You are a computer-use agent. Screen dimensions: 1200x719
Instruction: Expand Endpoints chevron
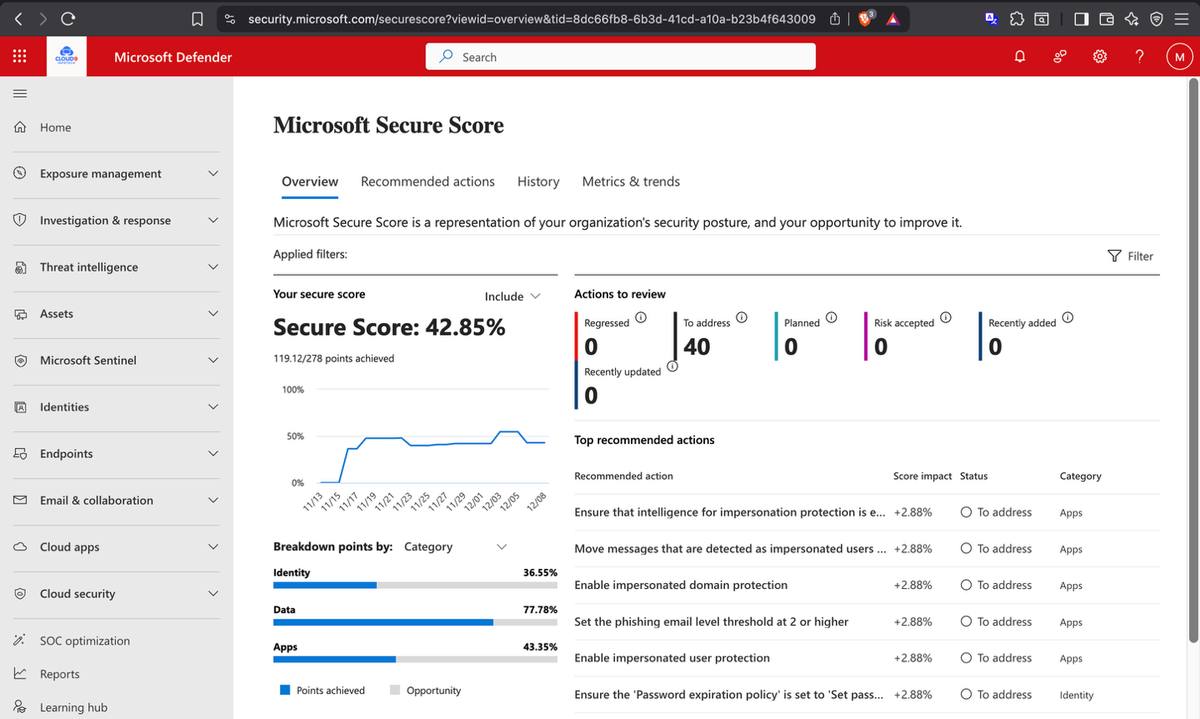click(x=213, y=454)
